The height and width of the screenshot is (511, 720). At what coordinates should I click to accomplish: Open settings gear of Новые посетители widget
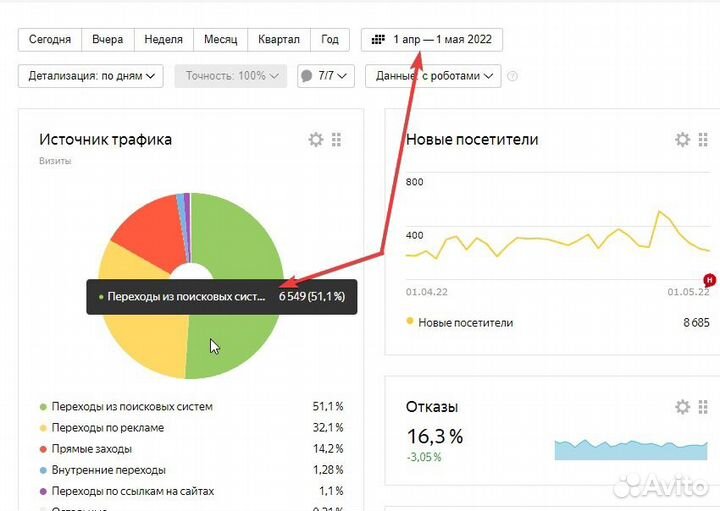[682, 139]
